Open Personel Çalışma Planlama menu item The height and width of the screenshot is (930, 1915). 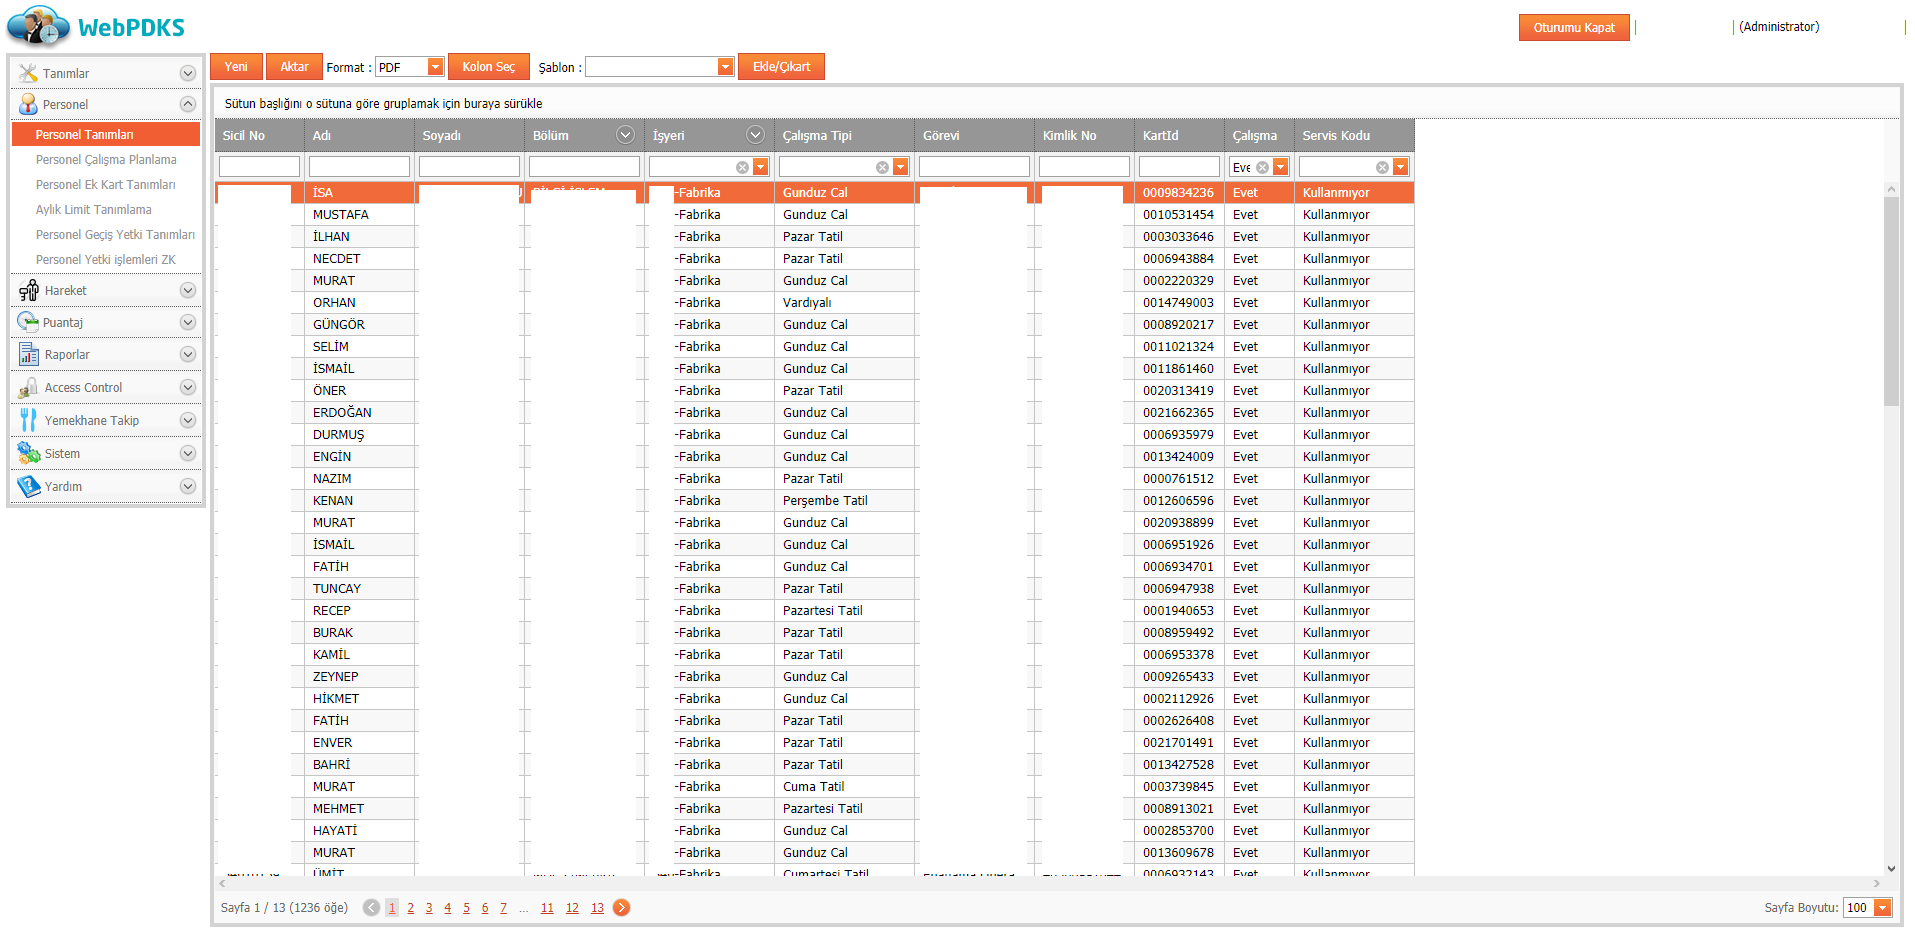pos(106,160)
